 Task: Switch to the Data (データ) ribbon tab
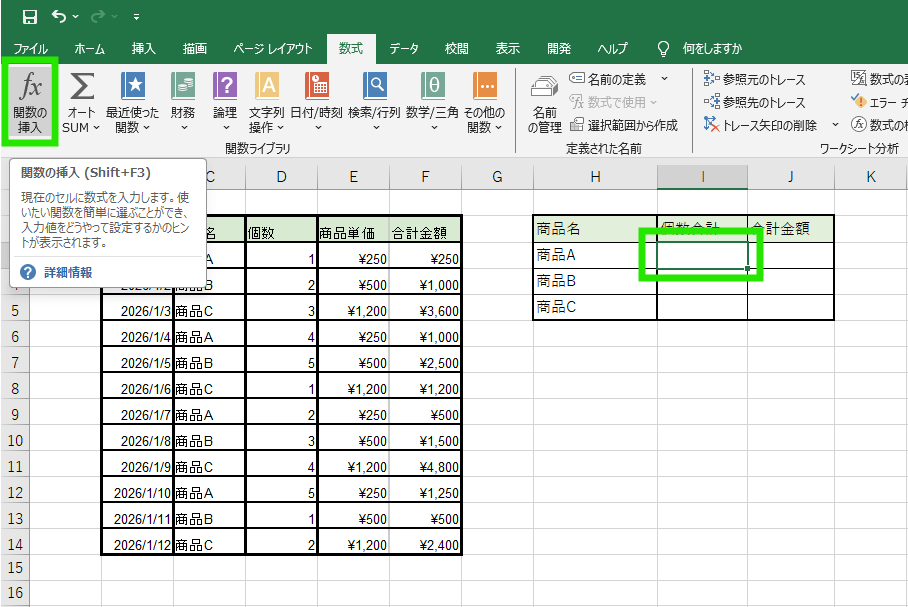404,48
